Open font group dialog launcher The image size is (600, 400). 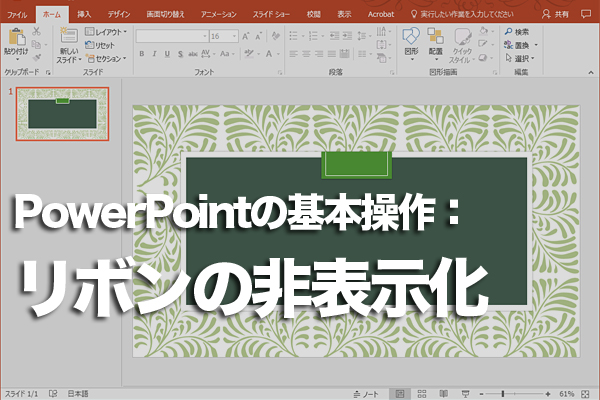(x=280, y=72)
